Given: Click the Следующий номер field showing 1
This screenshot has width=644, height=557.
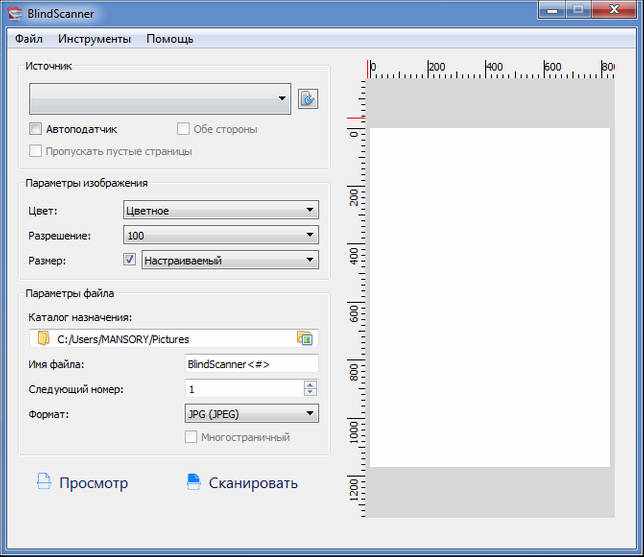Looking at the screenshot, I should click(x=244, y=389).
